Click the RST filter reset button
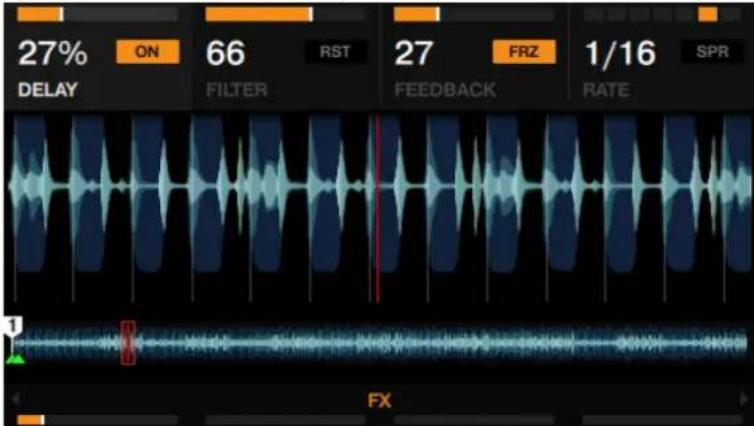The image size is (754, 426). pyautogui.click(x=335, y=51)
